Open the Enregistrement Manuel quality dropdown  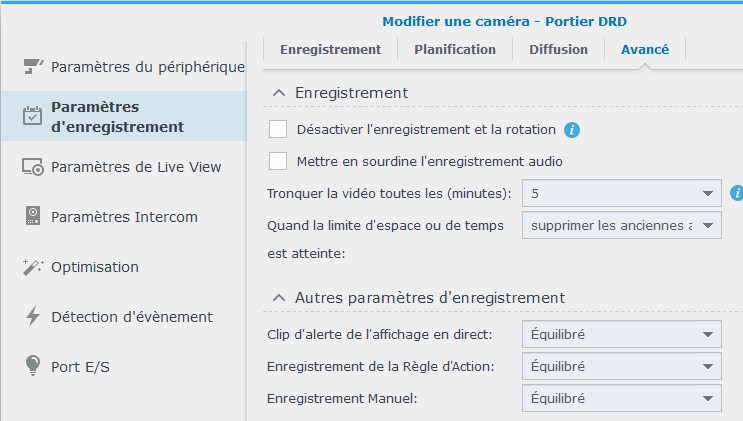[x=621, y=398]
